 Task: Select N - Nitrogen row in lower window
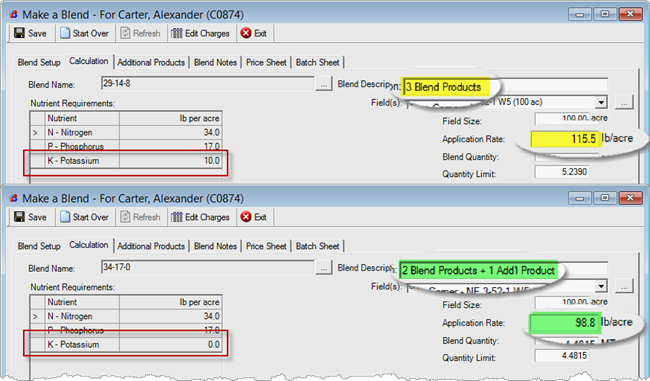coord(126,316)
